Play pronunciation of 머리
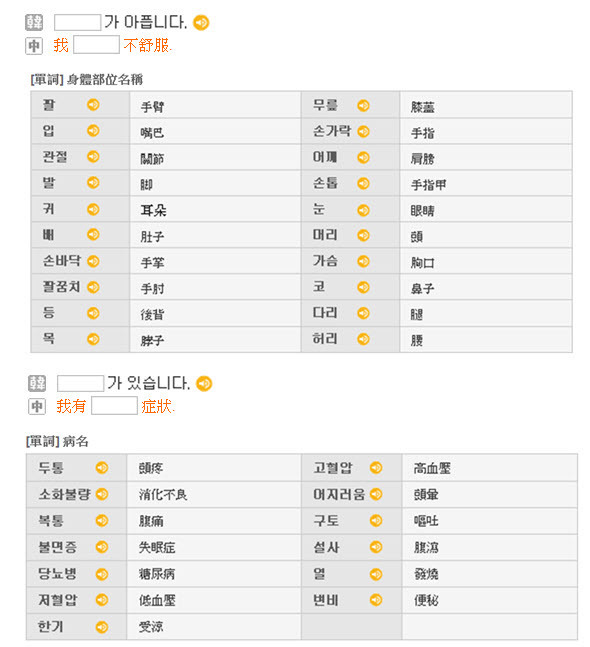The width and height of the screenshot is (590, 647). (363, 235)
